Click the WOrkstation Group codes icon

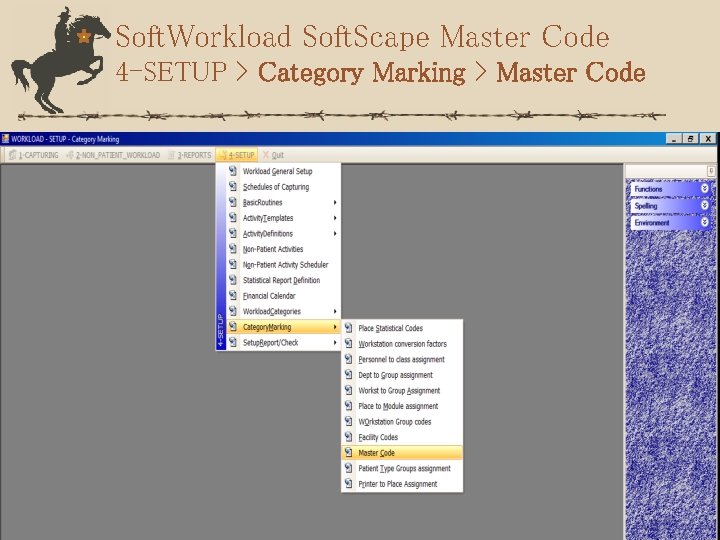[349, 422]
